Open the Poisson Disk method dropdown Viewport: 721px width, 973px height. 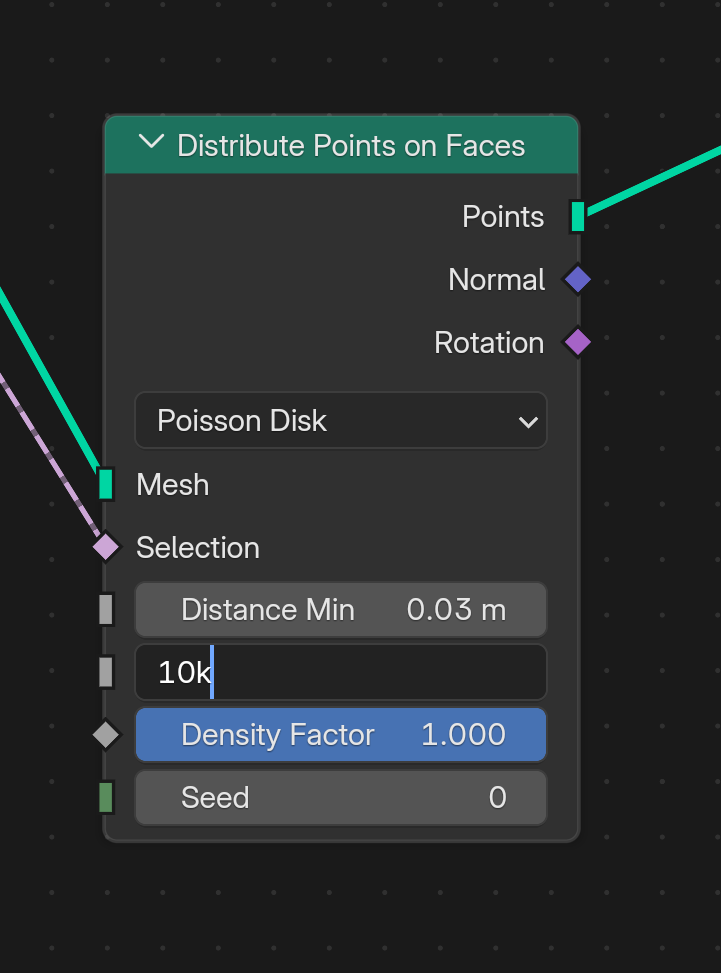pyautogui.click(x=341, y=420)
